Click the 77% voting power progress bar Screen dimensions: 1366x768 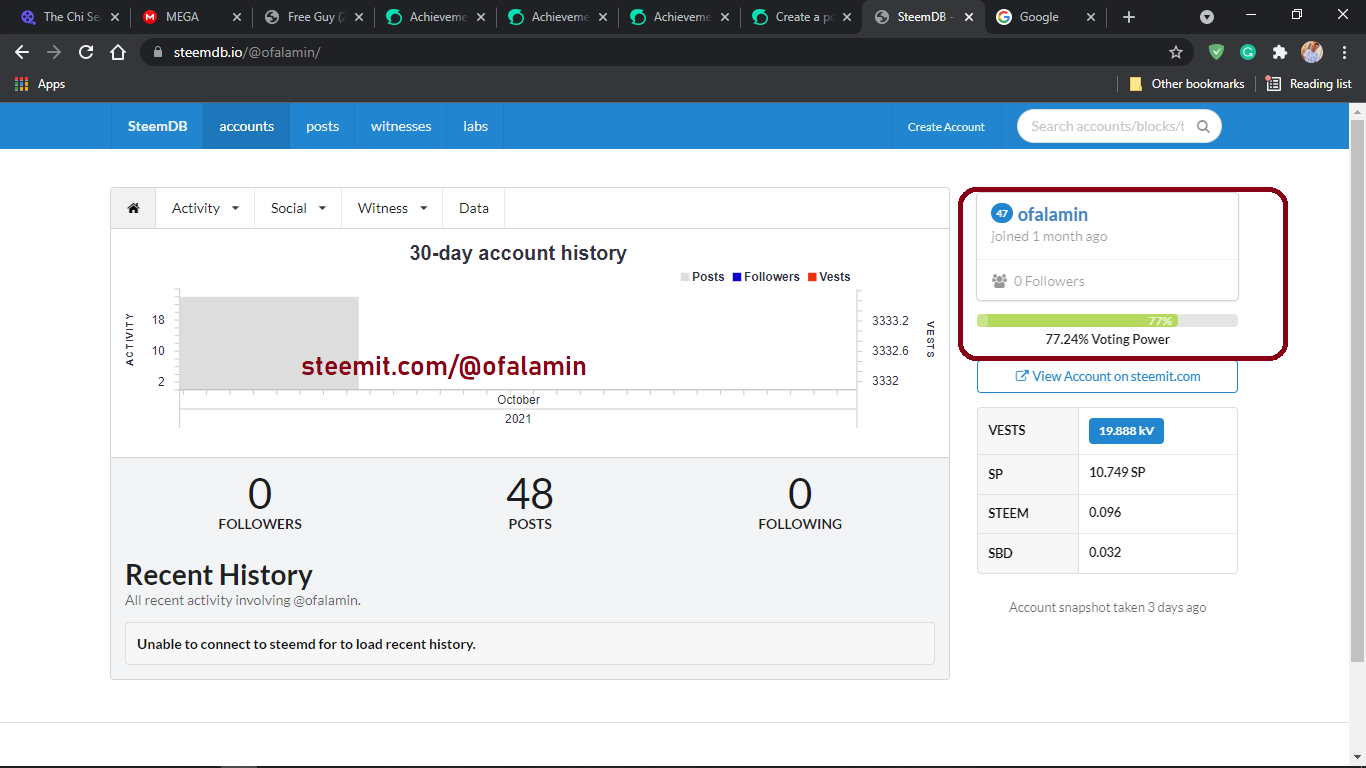pos(1107,321)
